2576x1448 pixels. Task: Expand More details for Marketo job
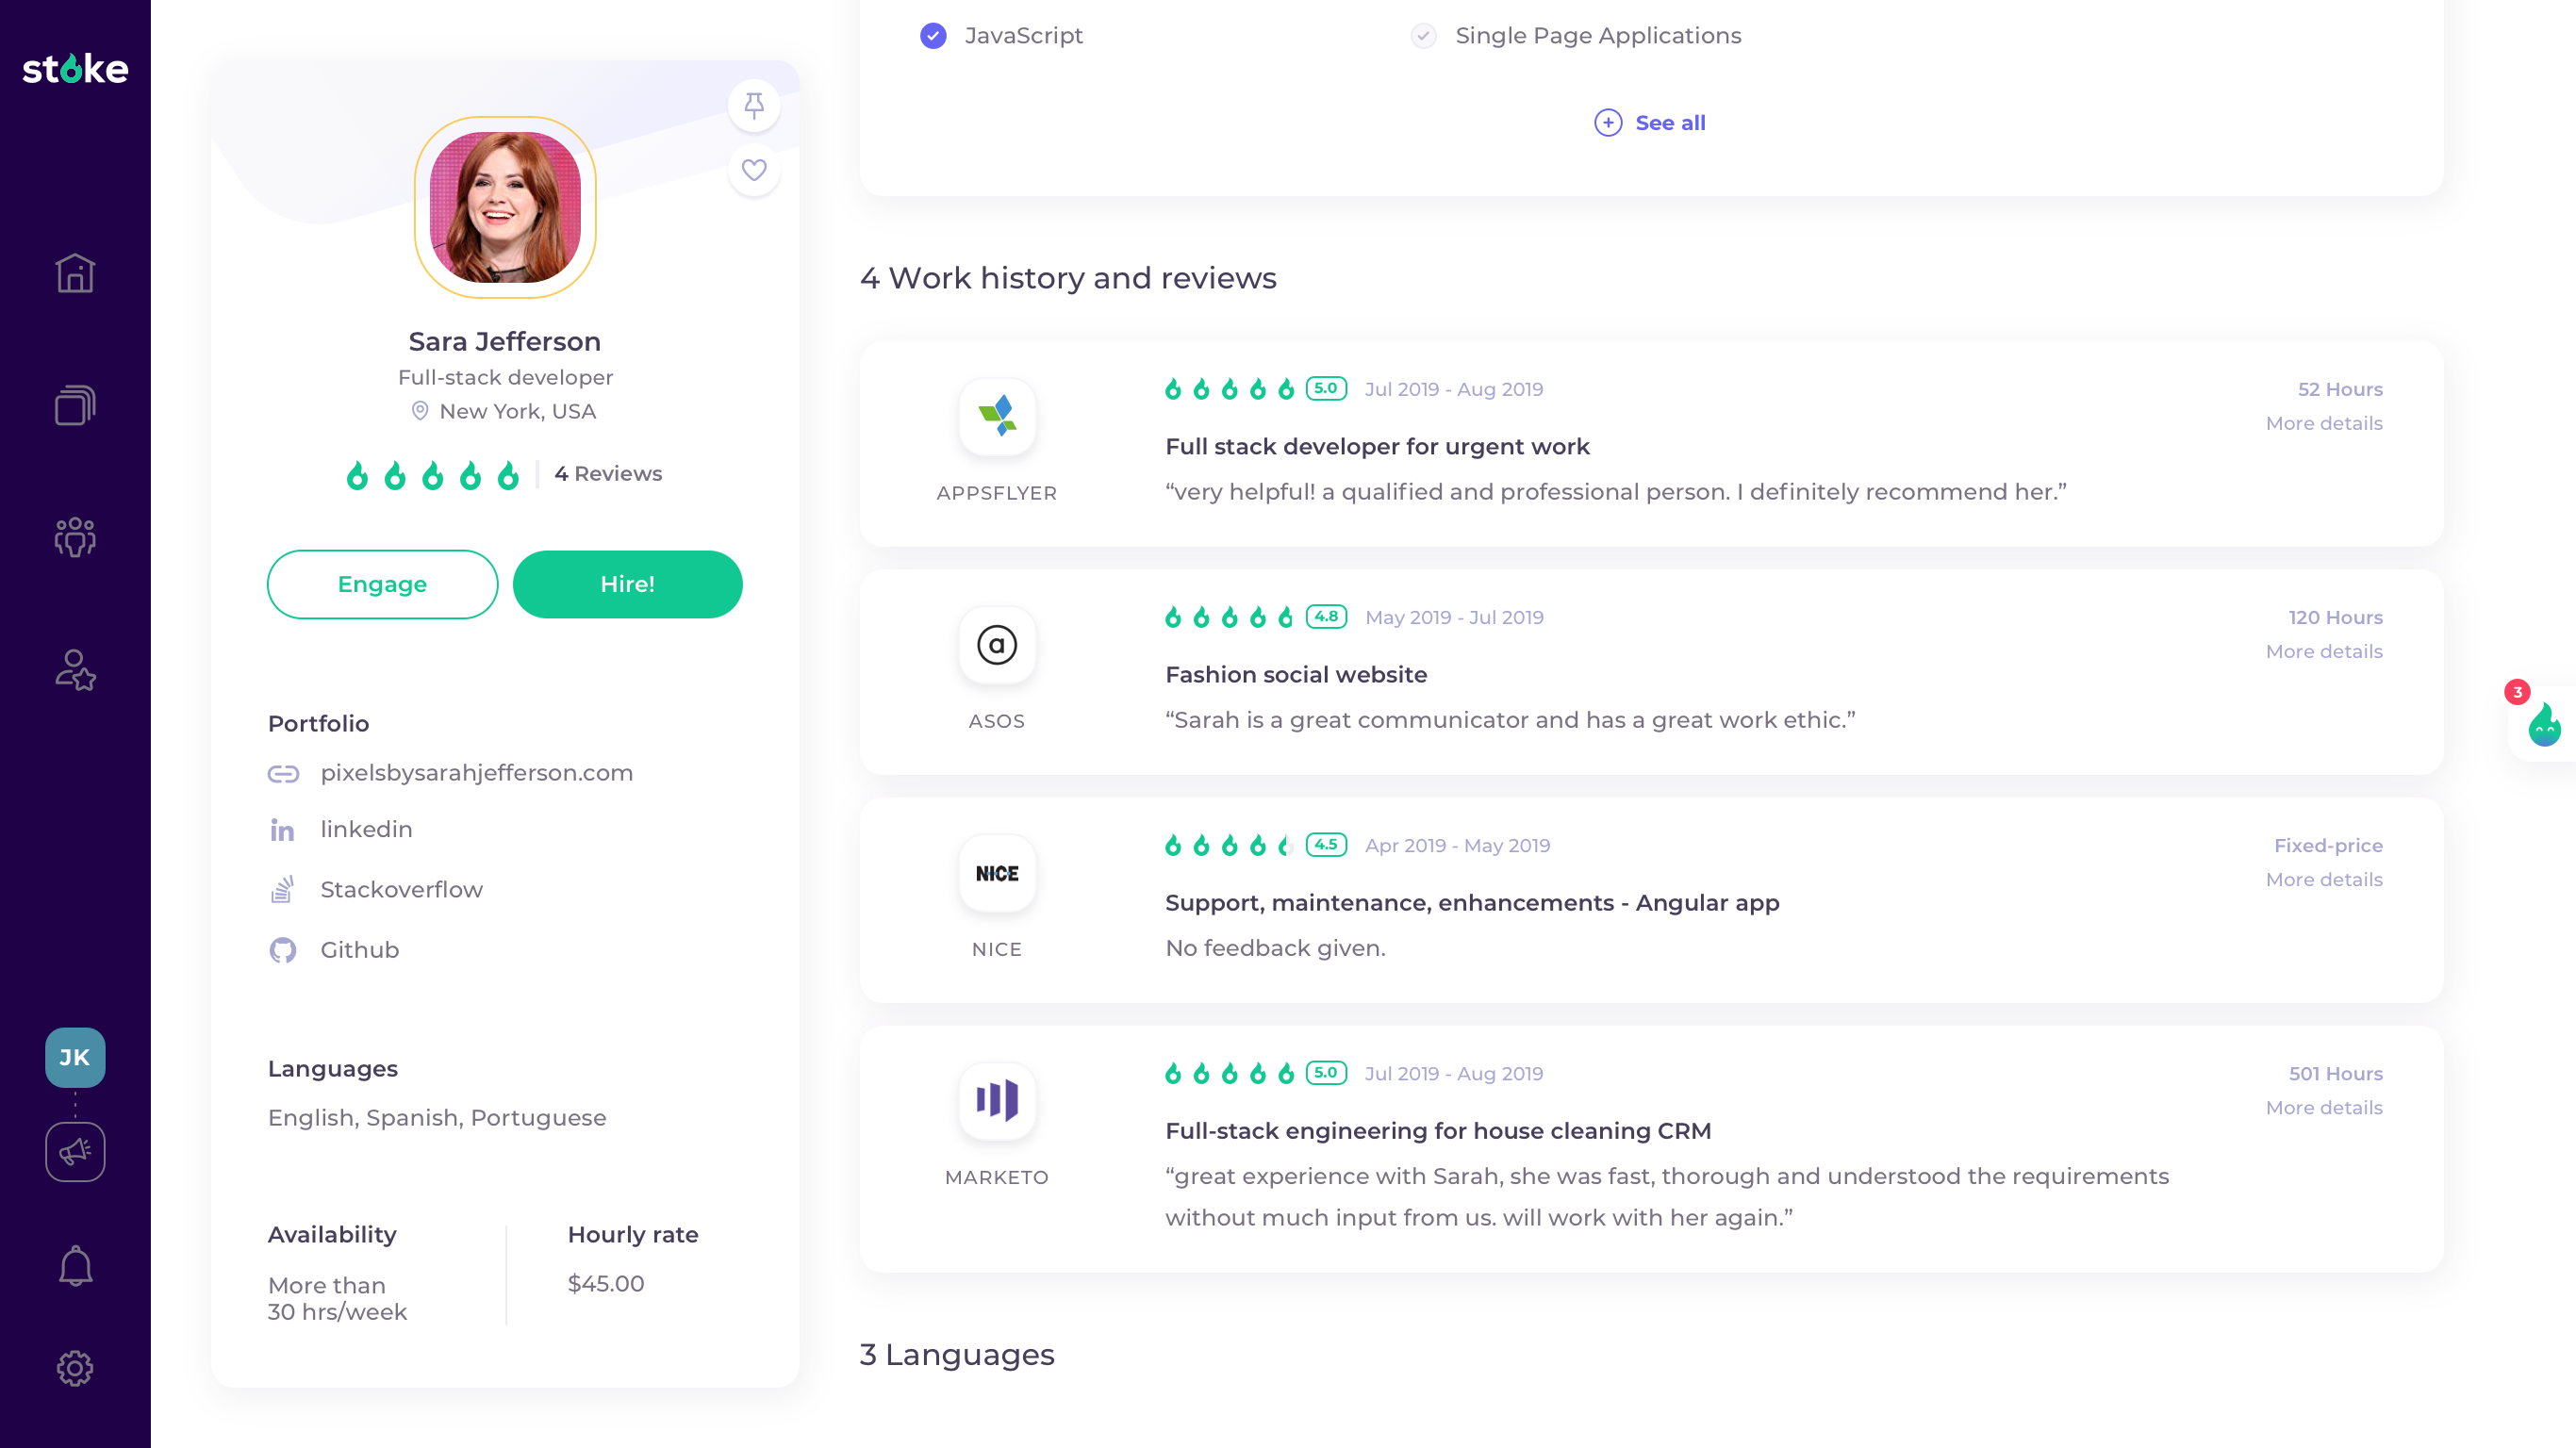click(x=2323, y=1107)
